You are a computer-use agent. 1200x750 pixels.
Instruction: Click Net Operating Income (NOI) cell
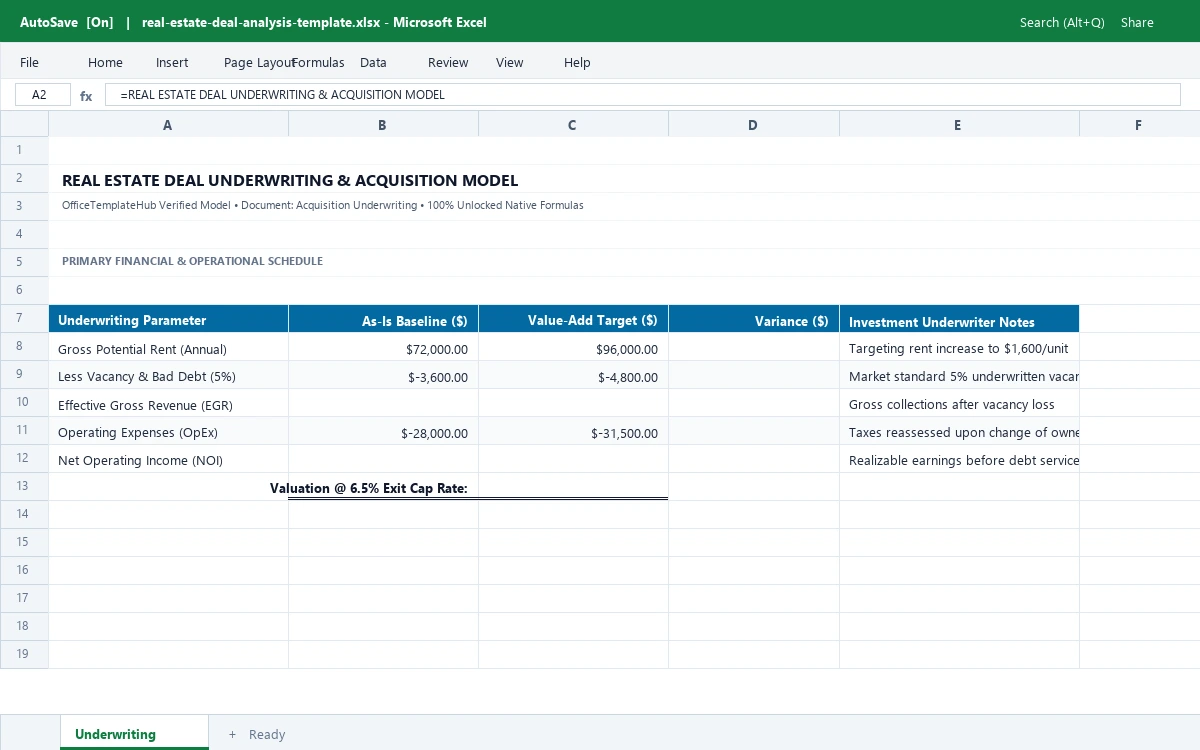168,461
